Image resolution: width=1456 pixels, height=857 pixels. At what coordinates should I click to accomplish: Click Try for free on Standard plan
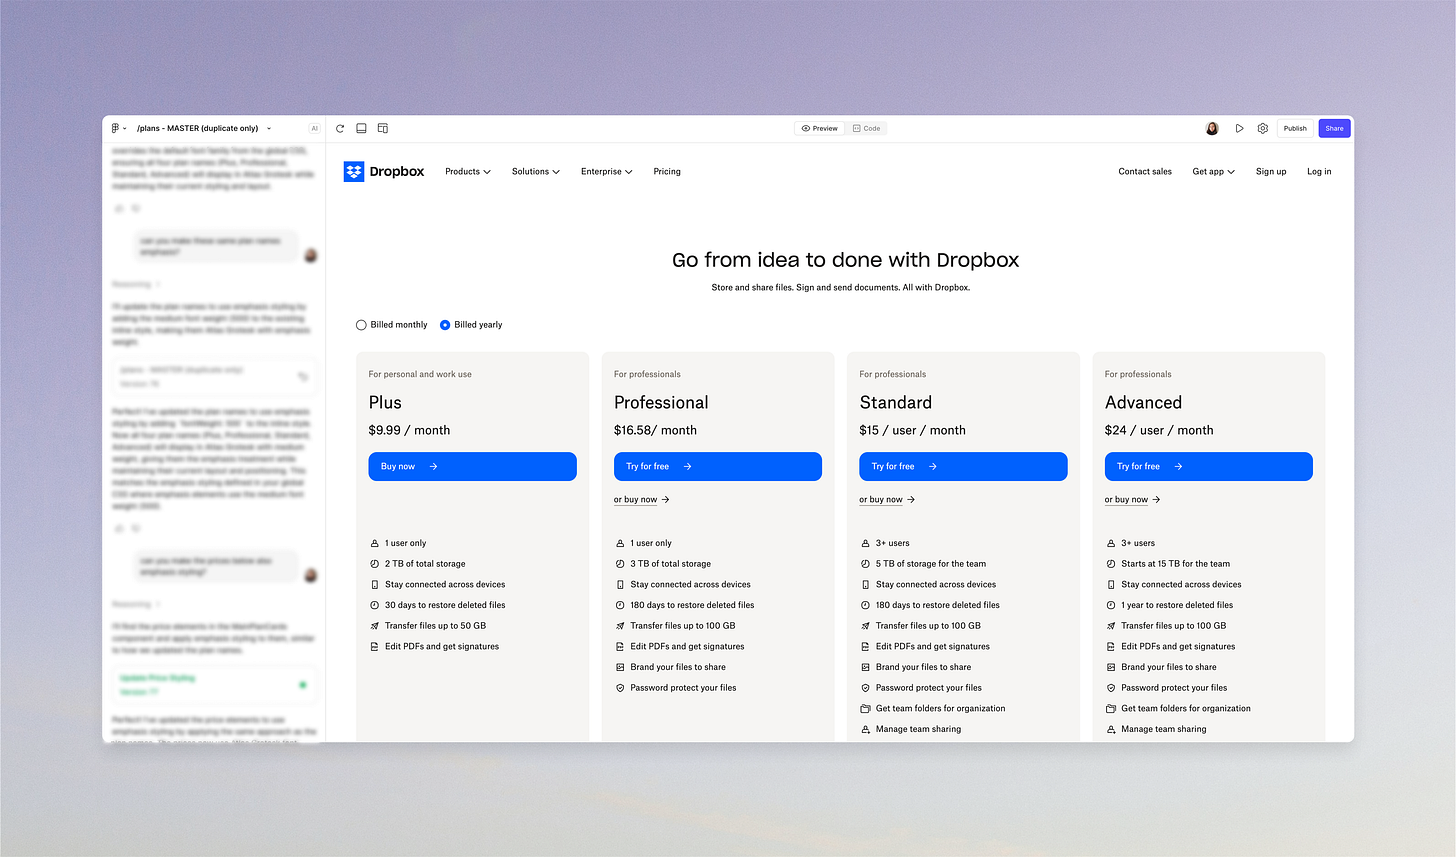click(x=963, y=466)
